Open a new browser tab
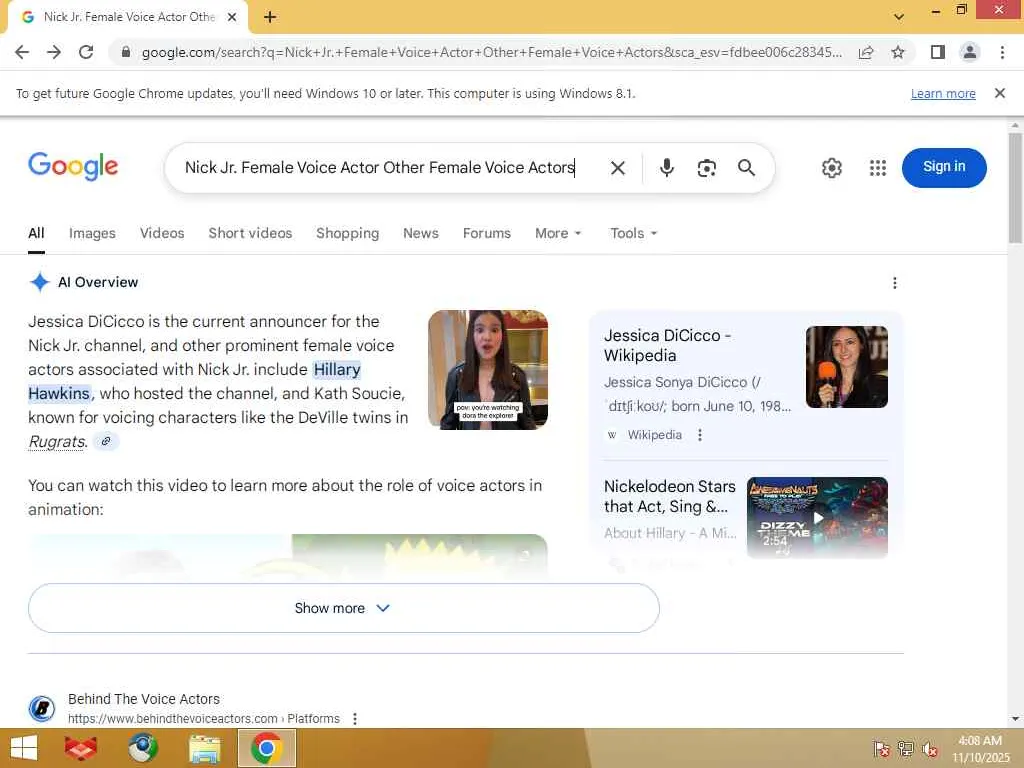 (x=270, y=17)
